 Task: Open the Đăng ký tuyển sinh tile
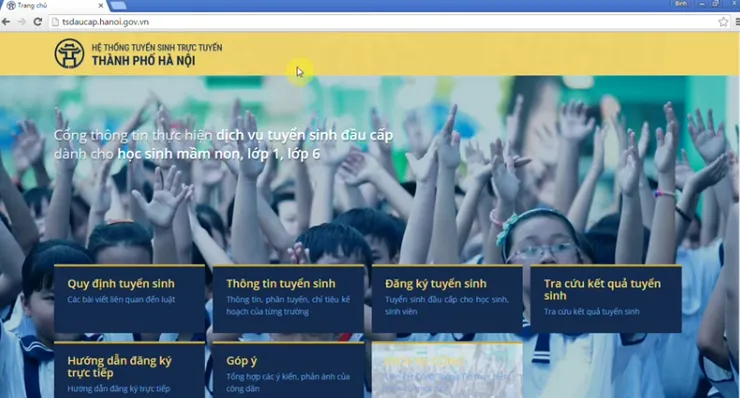click(x=447, y=299)
